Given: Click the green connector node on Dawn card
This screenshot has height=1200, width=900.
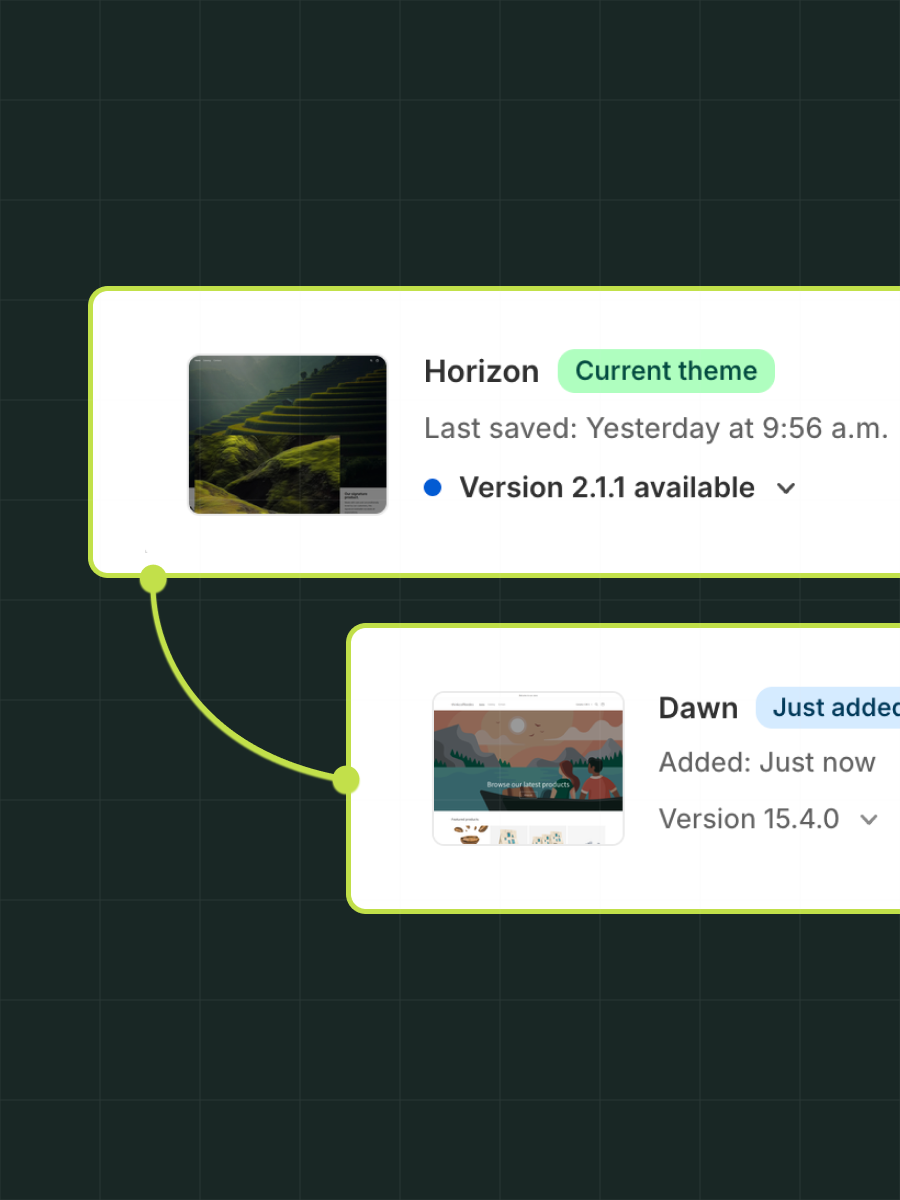Looking at the screenshot, I should [x=346, y=779].
